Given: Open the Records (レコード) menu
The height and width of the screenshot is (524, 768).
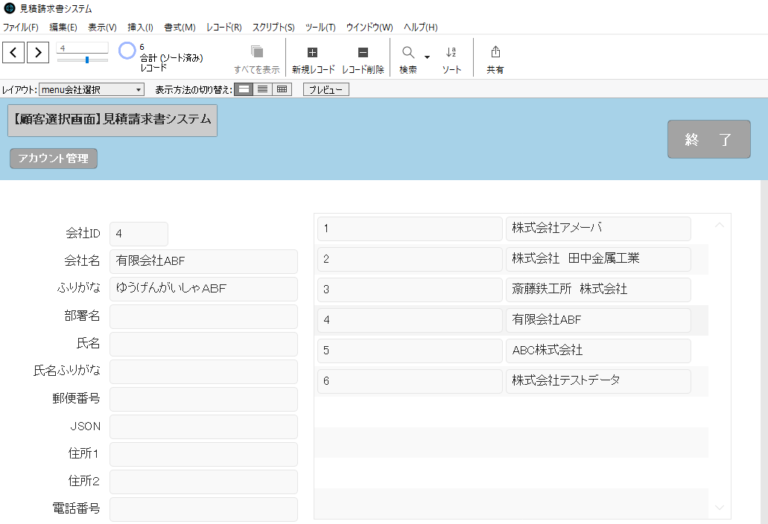Looking at the screenshot, I should point(224,27).
